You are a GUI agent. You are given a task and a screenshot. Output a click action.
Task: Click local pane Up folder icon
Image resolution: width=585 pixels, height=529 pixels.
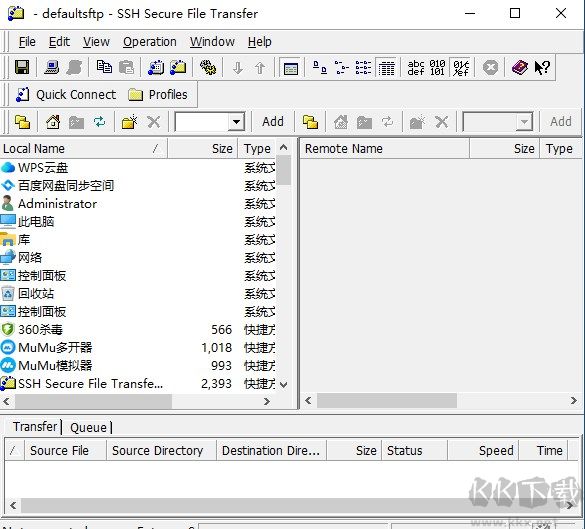tap(22, 122)
